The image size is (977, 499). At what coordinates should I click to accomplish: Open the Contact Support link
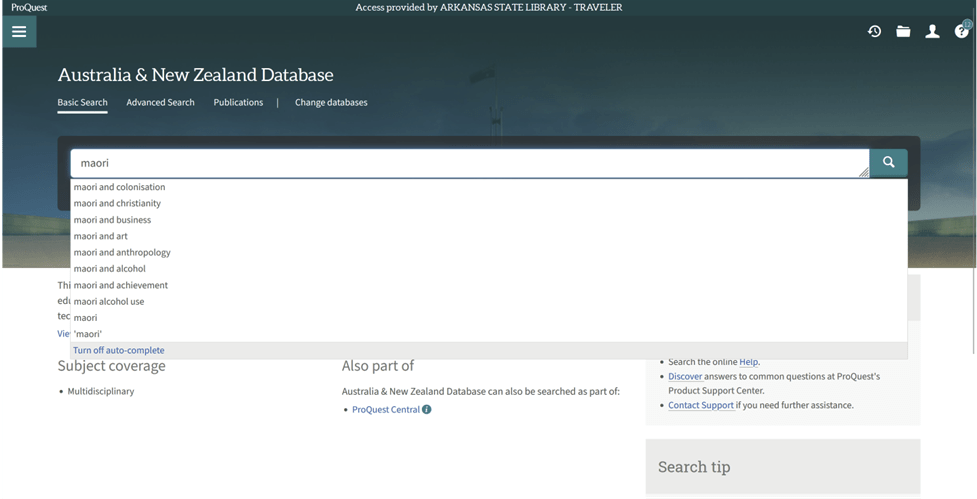[700, 405]
